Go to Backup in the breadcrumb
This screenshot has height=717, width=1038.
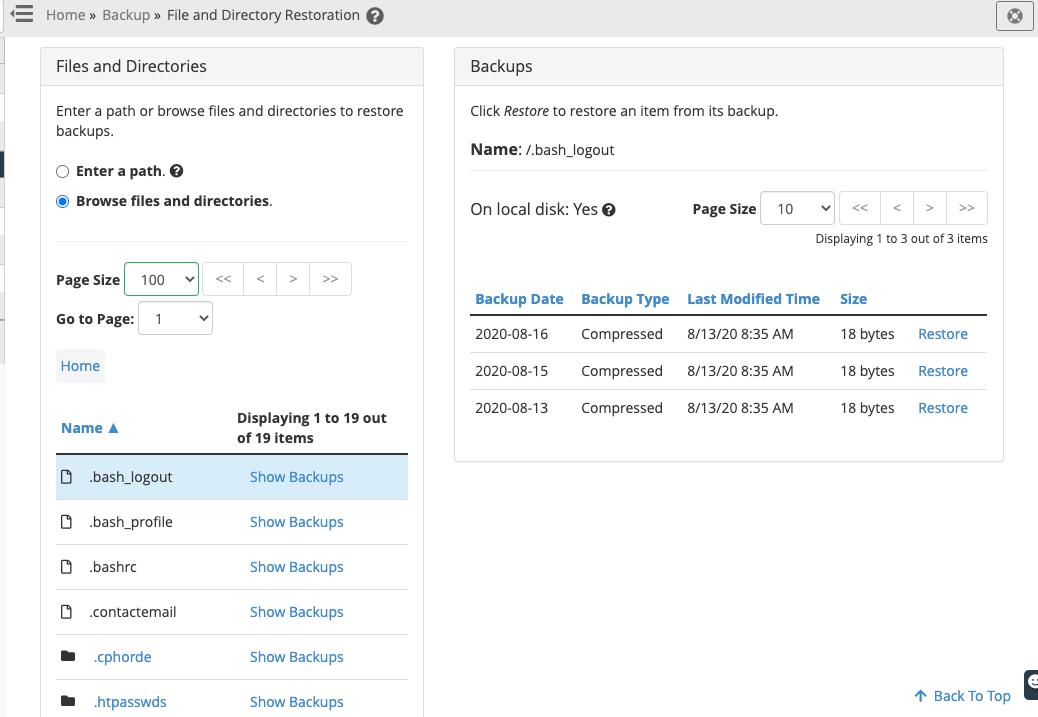click(x=125, y=15)
